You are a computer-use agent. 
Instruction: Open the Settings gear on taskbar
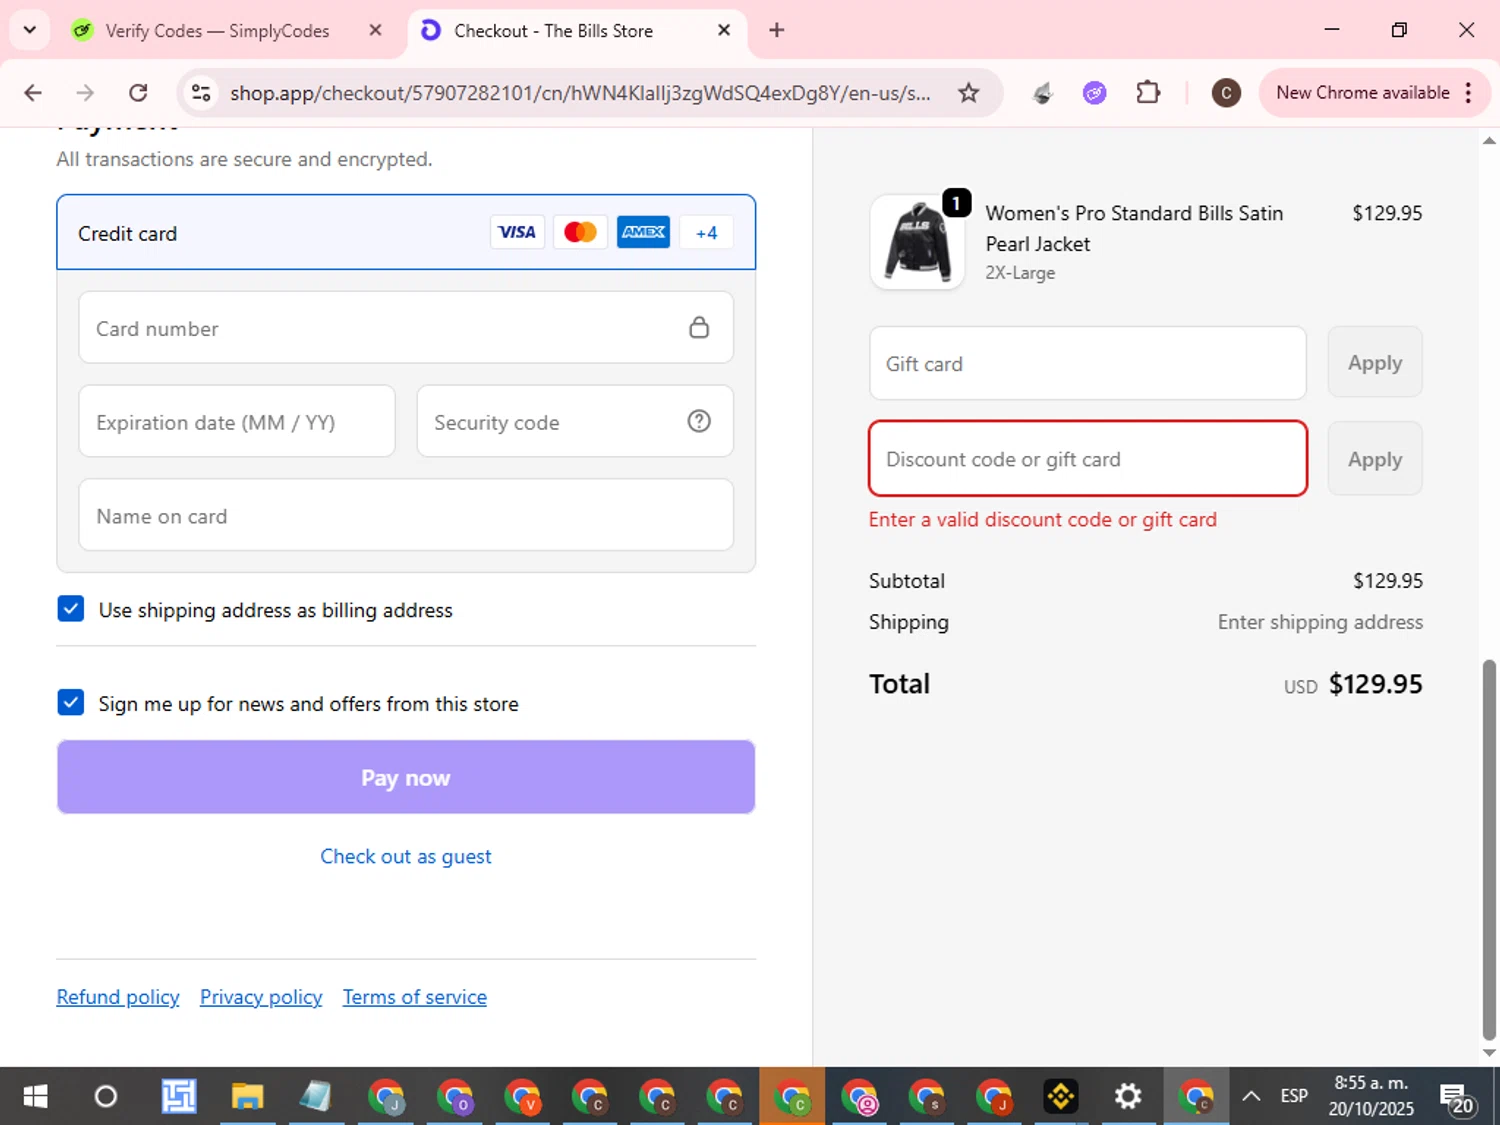pyautogui.click(x=1128, y=1097)
